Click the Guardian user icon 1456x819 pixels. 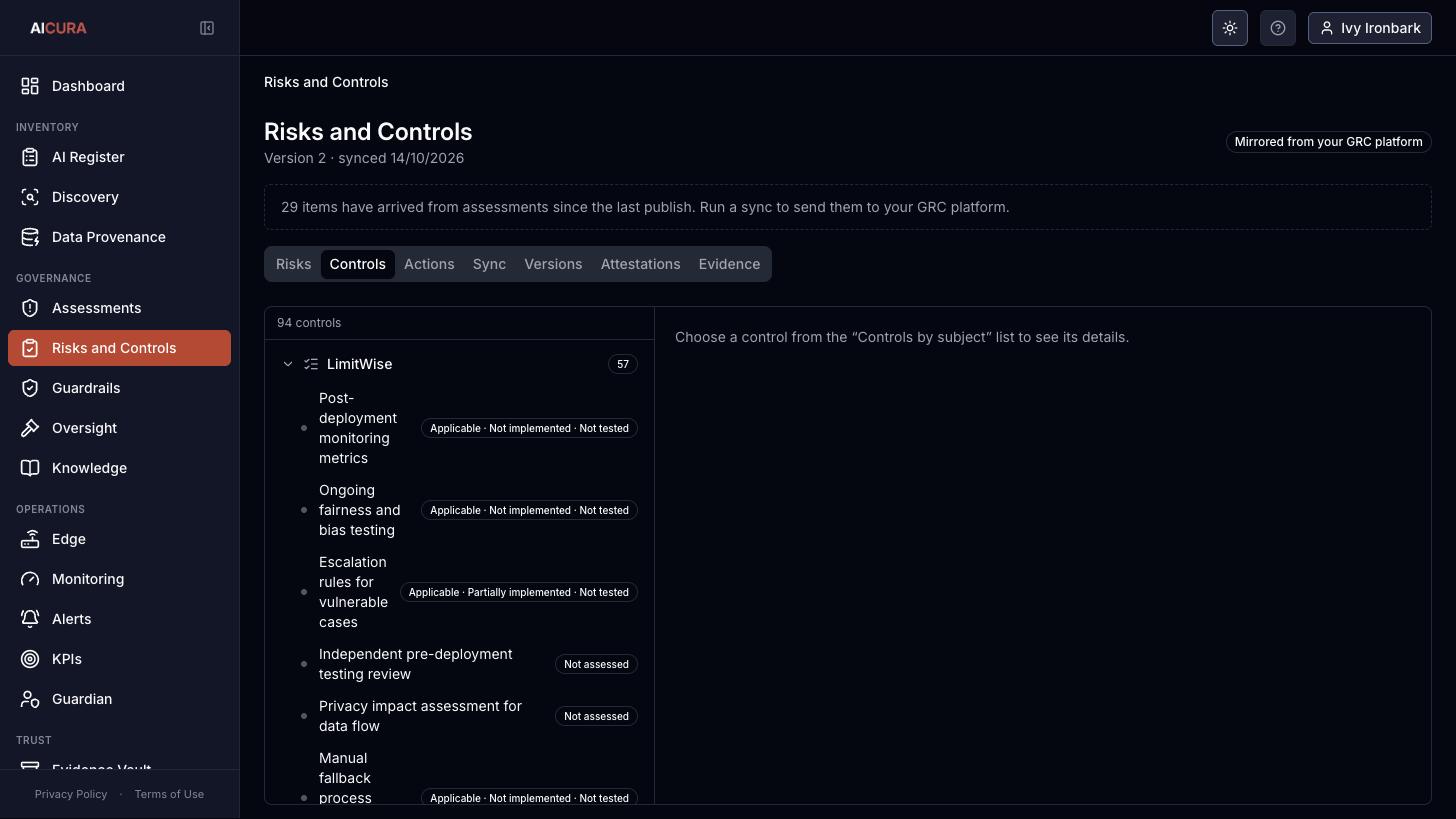click(x=30, y=699)
